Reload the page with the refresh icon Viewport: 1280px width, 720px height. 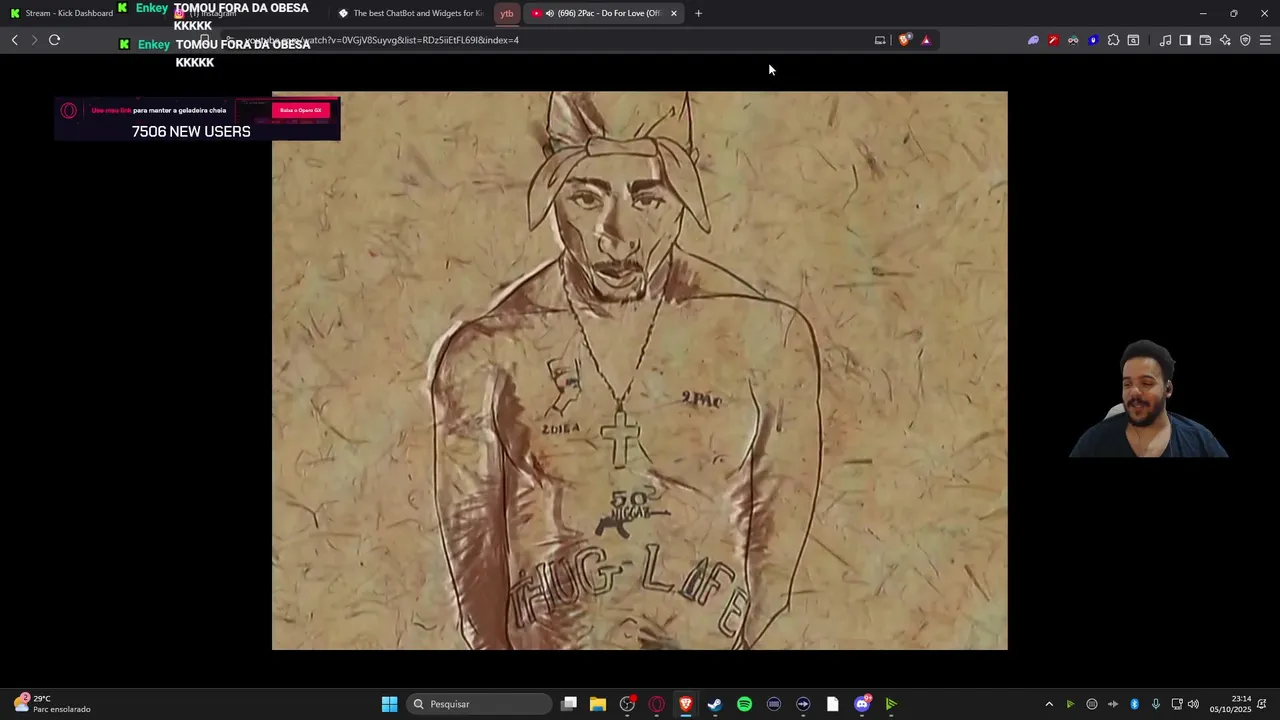(54, 40)
